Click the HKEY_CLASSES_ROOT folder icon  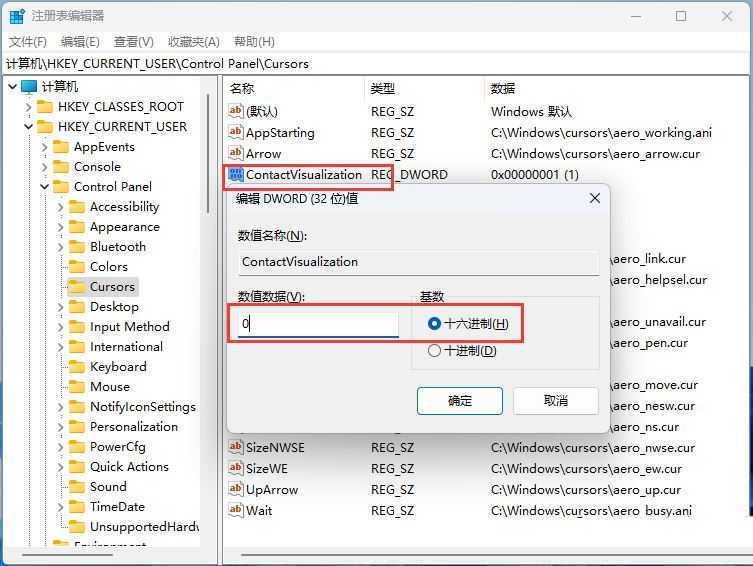coord(45,107)
